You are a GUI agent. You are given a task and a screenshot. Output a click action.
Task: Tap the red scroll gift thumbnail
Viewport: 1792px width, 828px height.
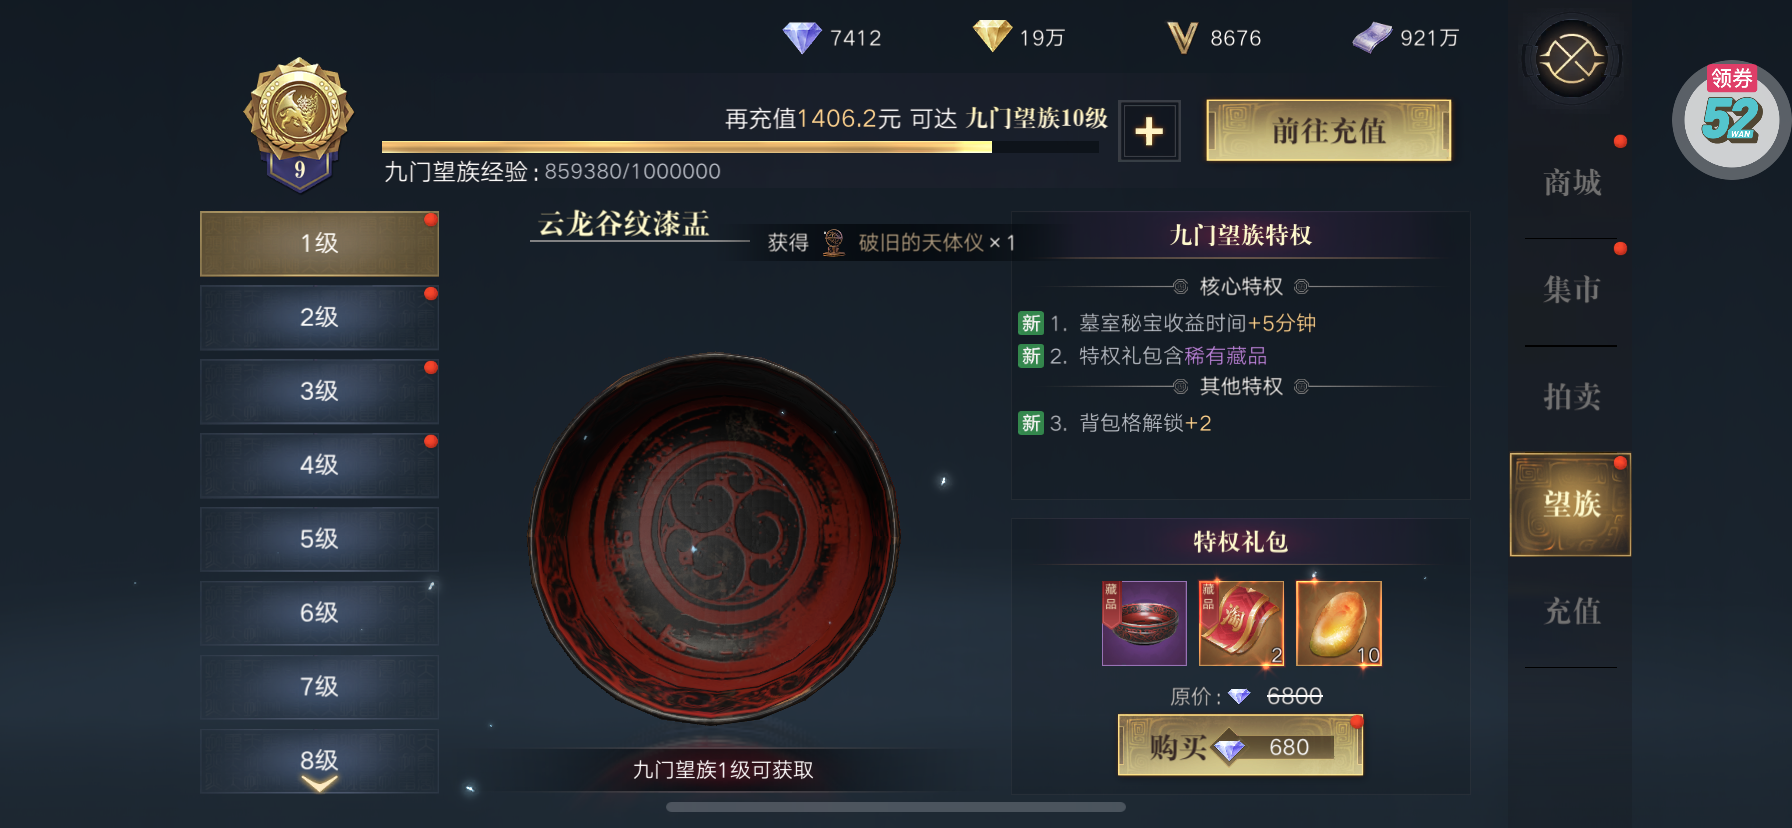click(1241, 623)
